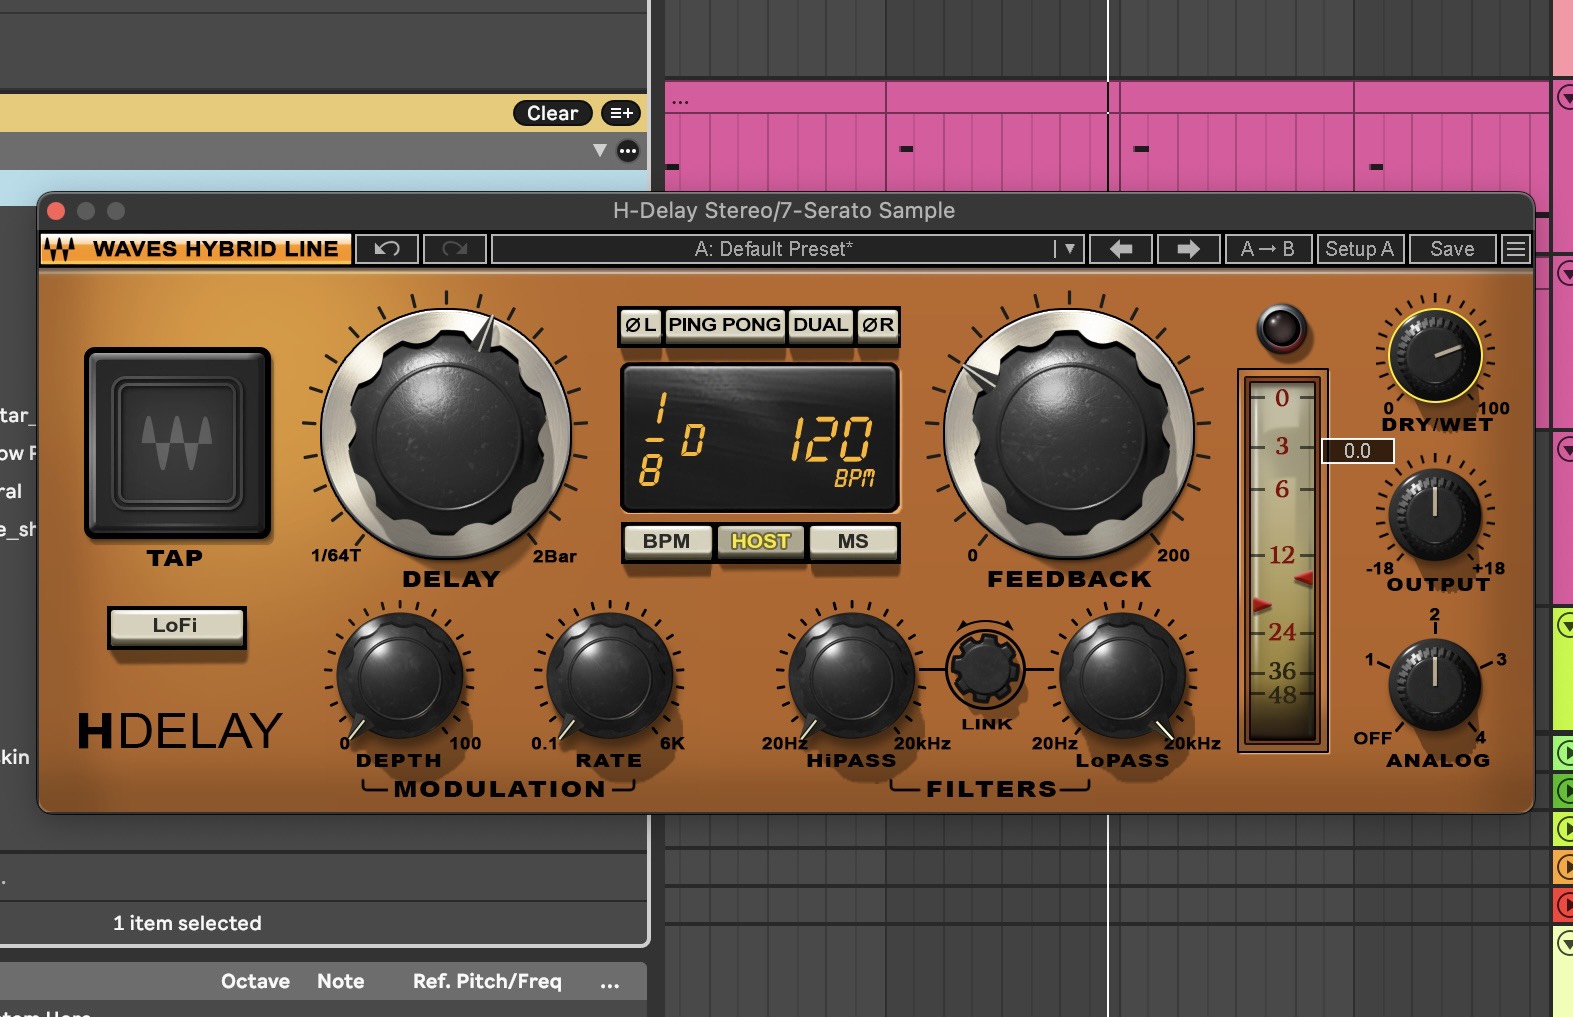
Task: Load previous preset with left arrow
Action: [x=1121, y=249]
